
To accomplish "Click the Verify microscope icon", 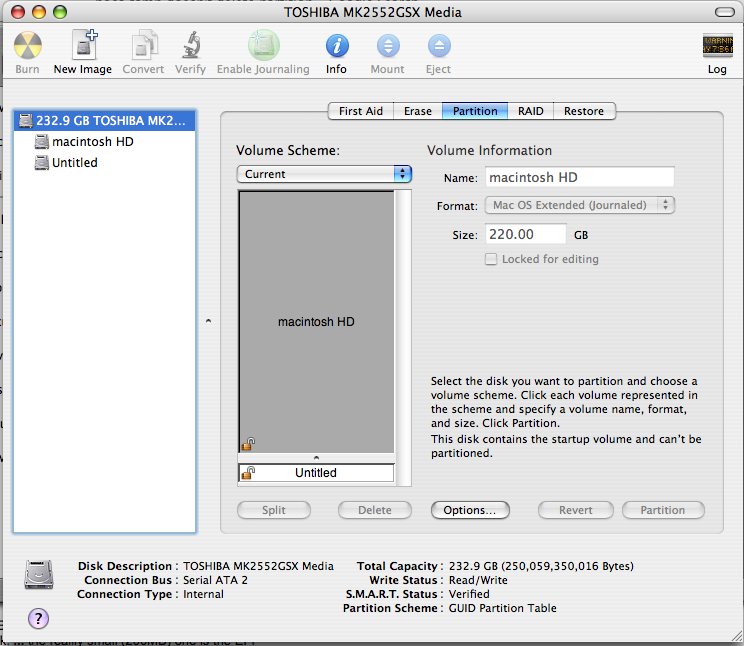I will tap(191, 45).
